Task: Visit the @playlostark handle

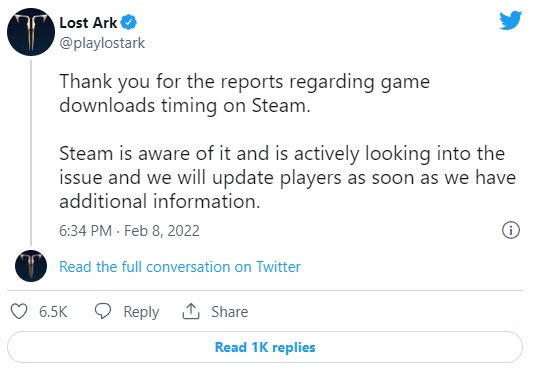Action: (x=102, y=43)
